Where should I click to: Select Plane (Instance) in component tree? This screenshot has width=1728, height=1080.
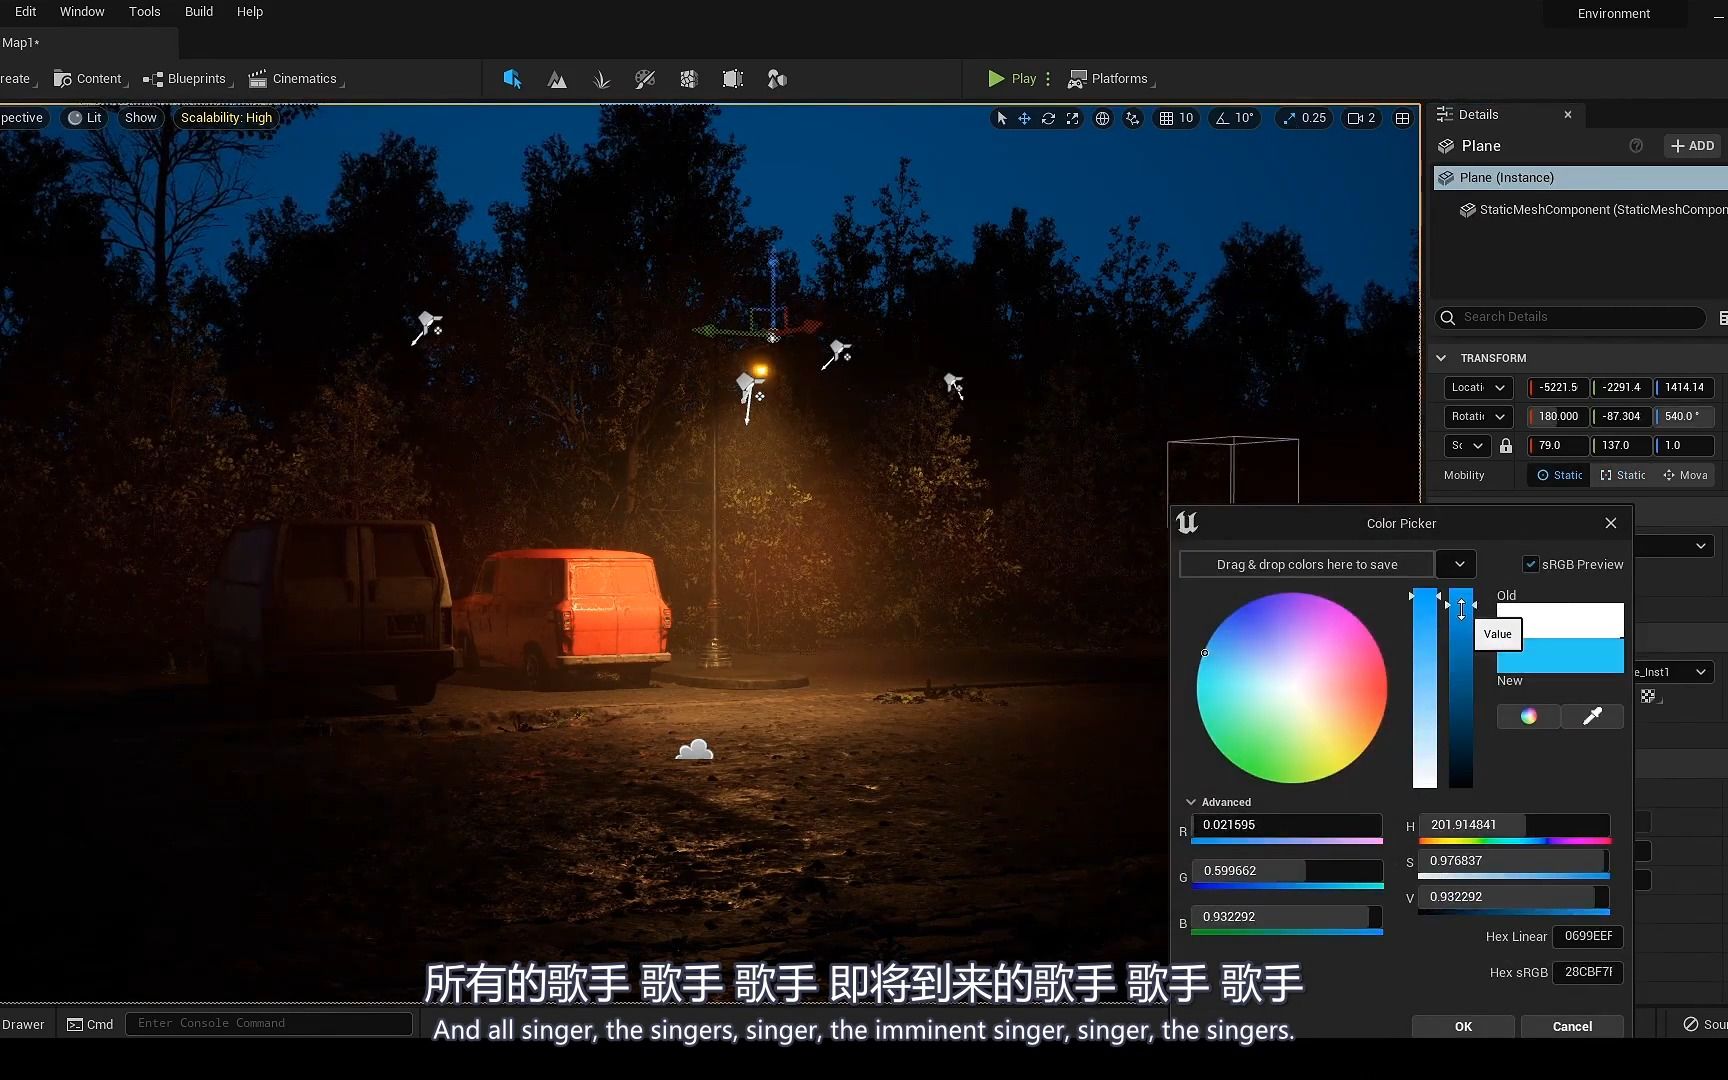(1580, 178)
